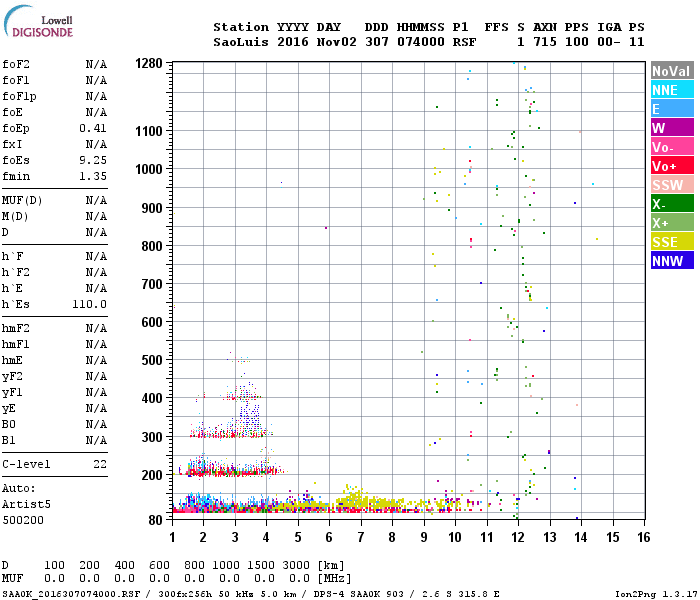Choose the X- dark green legend swatch
Screen dimensions: 700x600
point(672,204)
